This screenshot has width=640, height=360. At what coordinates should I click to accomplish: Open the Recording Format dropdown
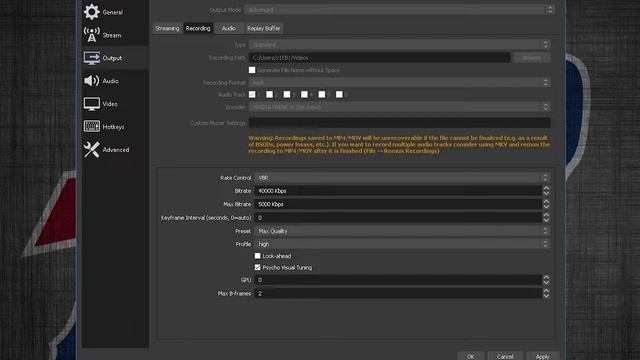coord(400,82)
